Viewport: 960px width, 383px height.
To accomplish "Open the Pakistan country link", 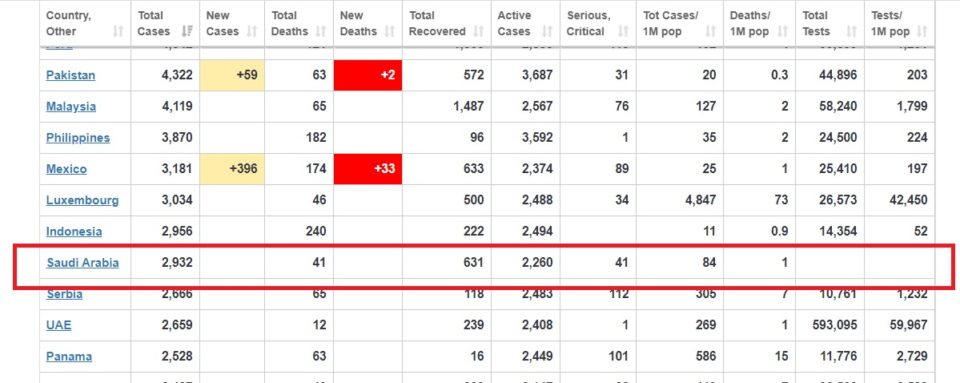I will pyautogui.click(x=70, y=75).
